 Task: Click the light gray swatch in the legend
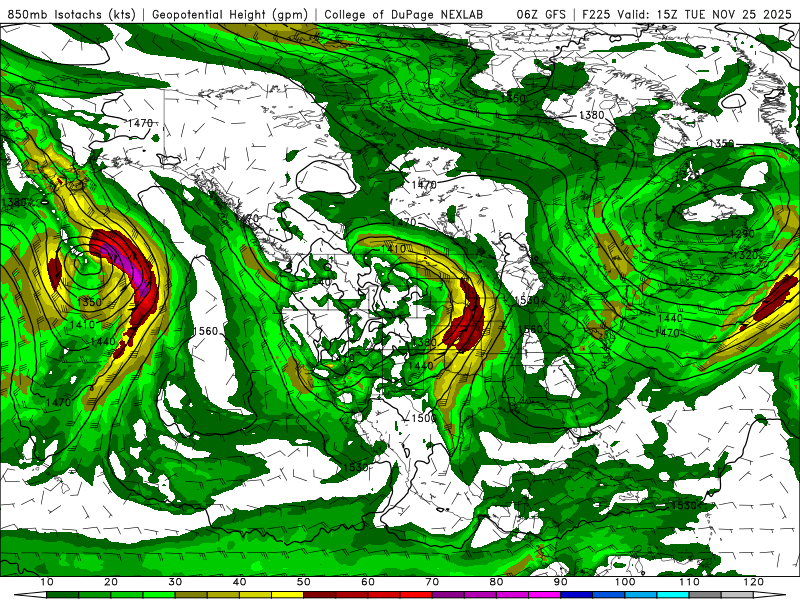pyautogui.click(x=737, y=595)
